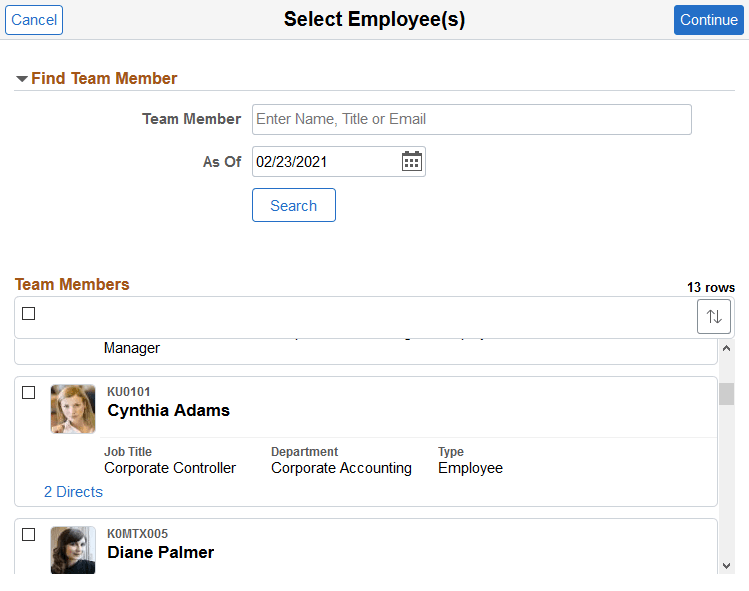Click the Find Team Member heading

tap(104, 78)
